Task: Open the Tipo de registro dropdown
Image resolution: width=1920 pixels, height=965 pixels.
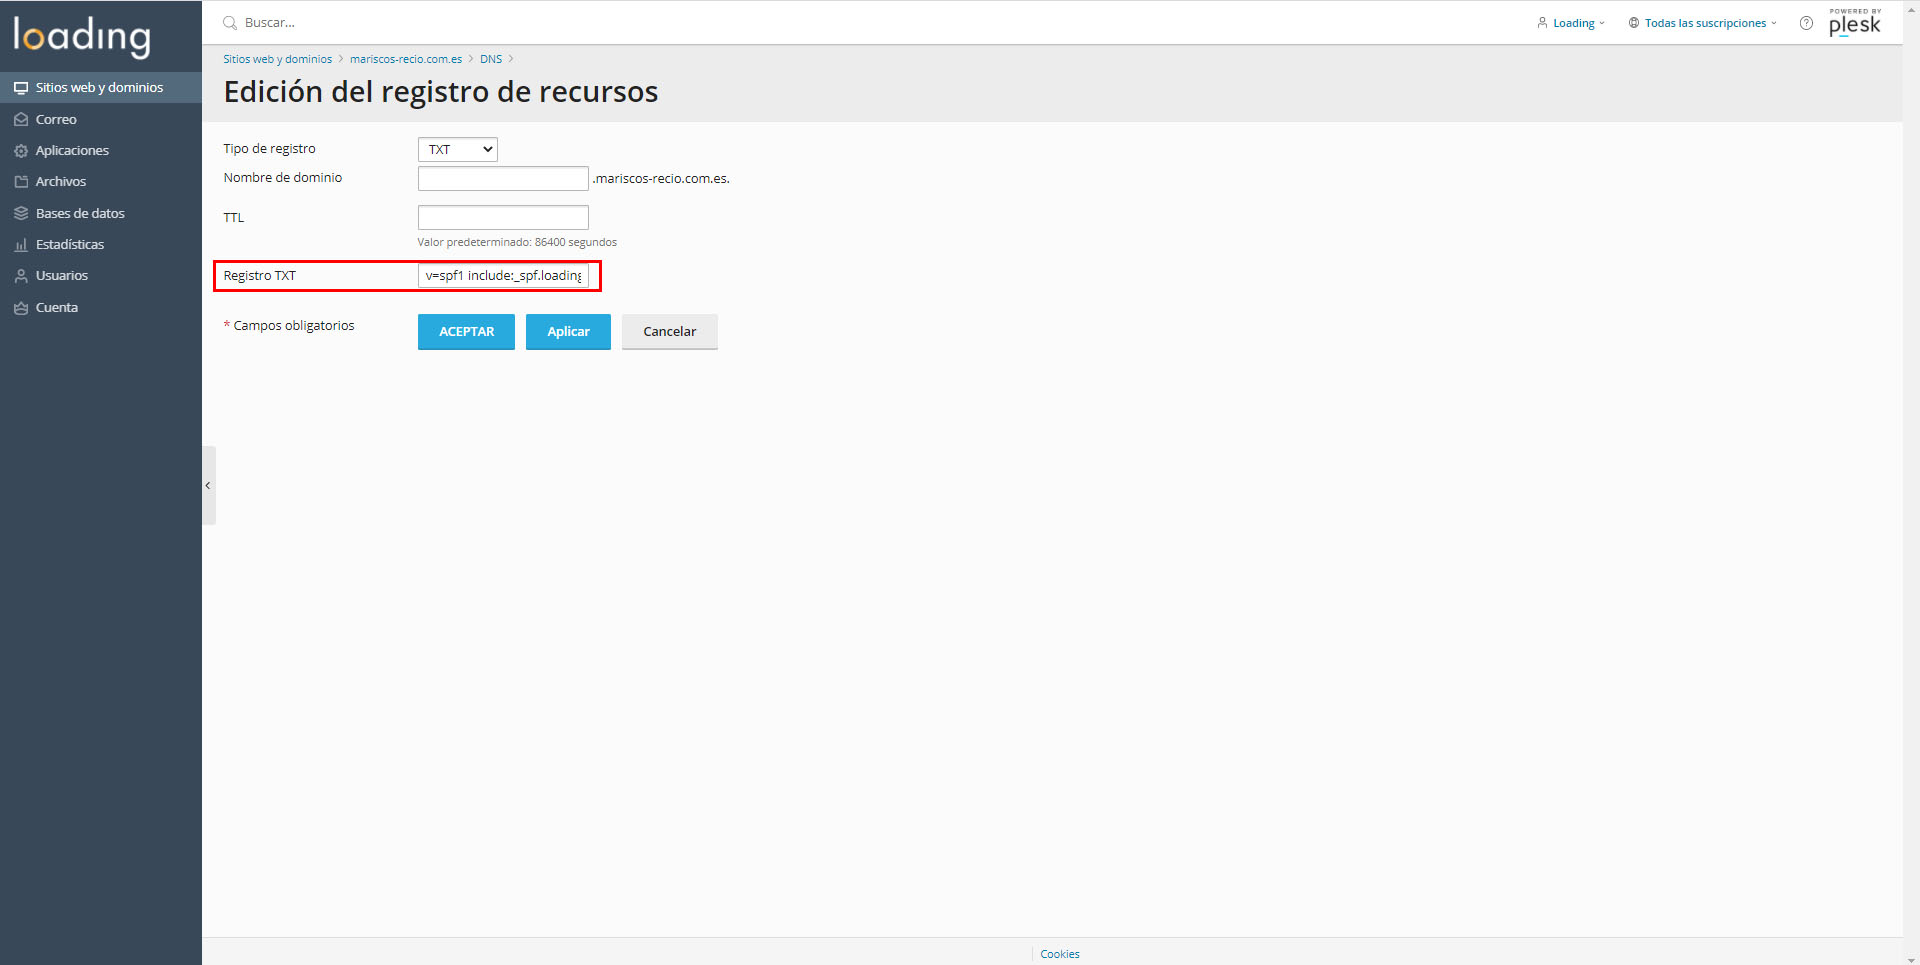Action: click(458, 150)
